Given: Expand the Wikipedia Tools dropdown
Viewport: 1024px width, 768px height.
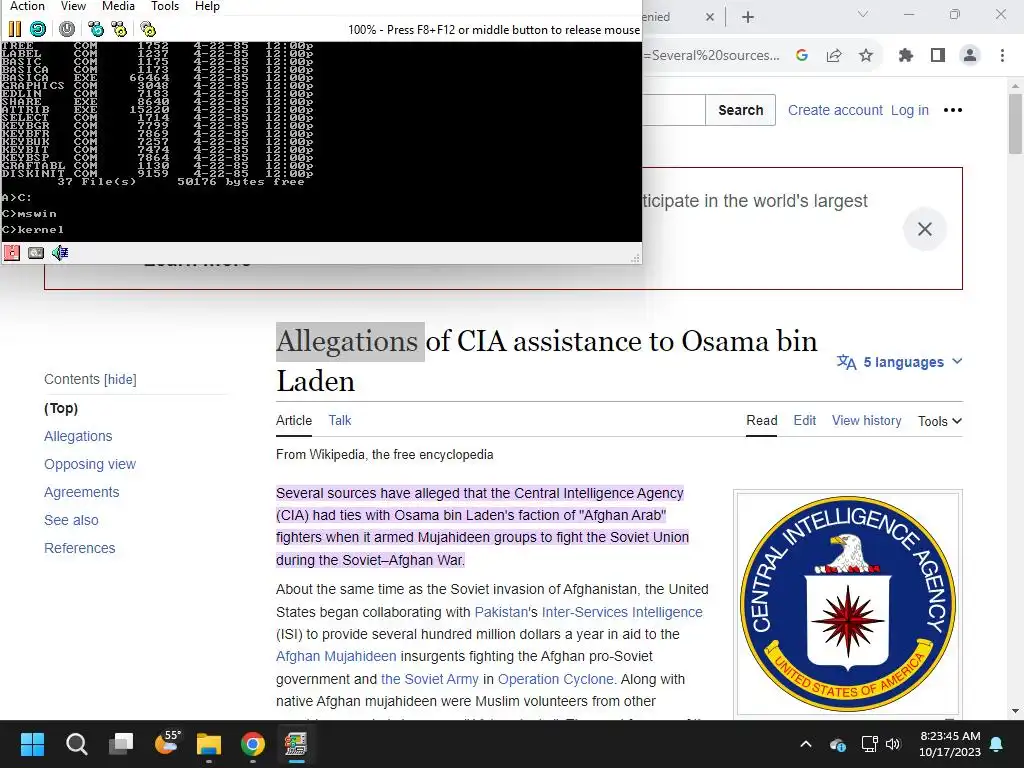Looking at the screenshot, I should [940, 421].
